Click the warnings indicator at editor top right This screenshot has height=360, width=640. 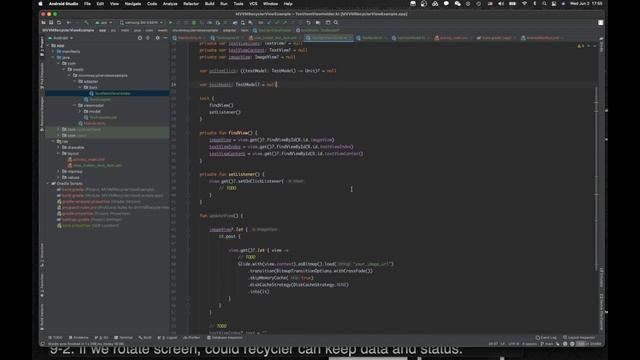click(x=580, y=46)
